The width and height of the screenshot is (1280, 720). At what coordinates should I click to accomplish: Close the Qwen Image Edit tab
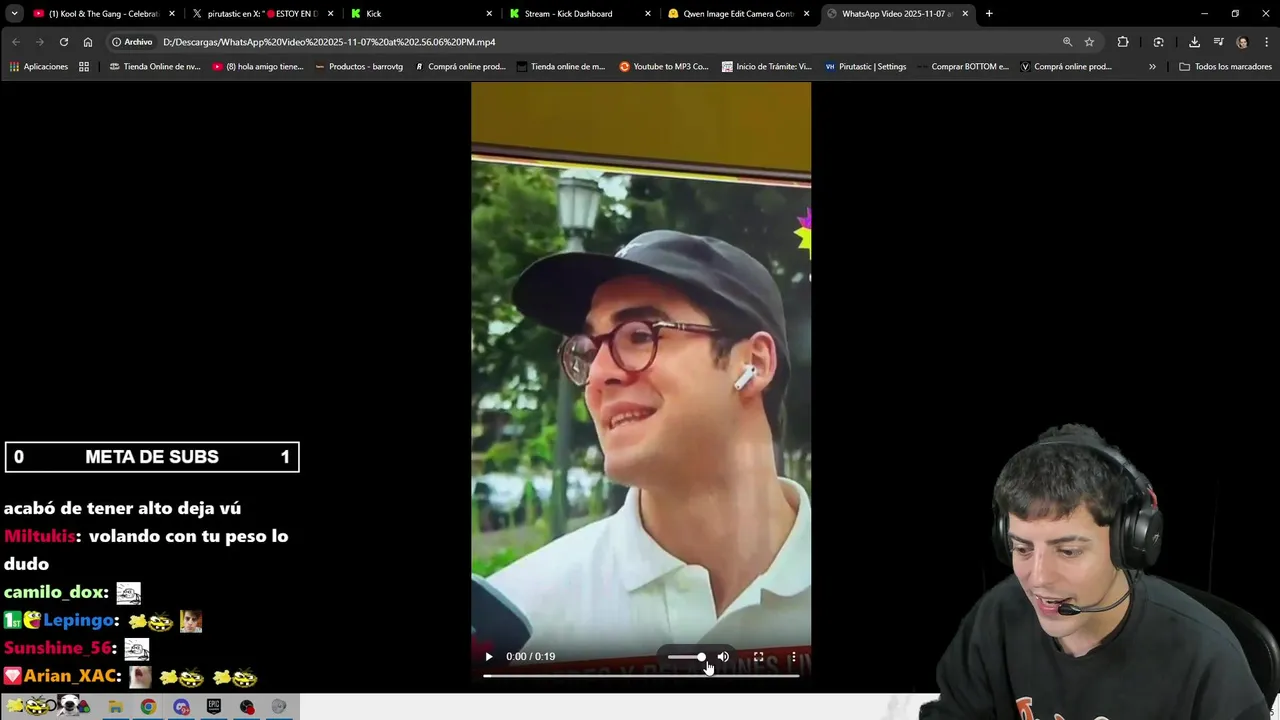(807, 14)
